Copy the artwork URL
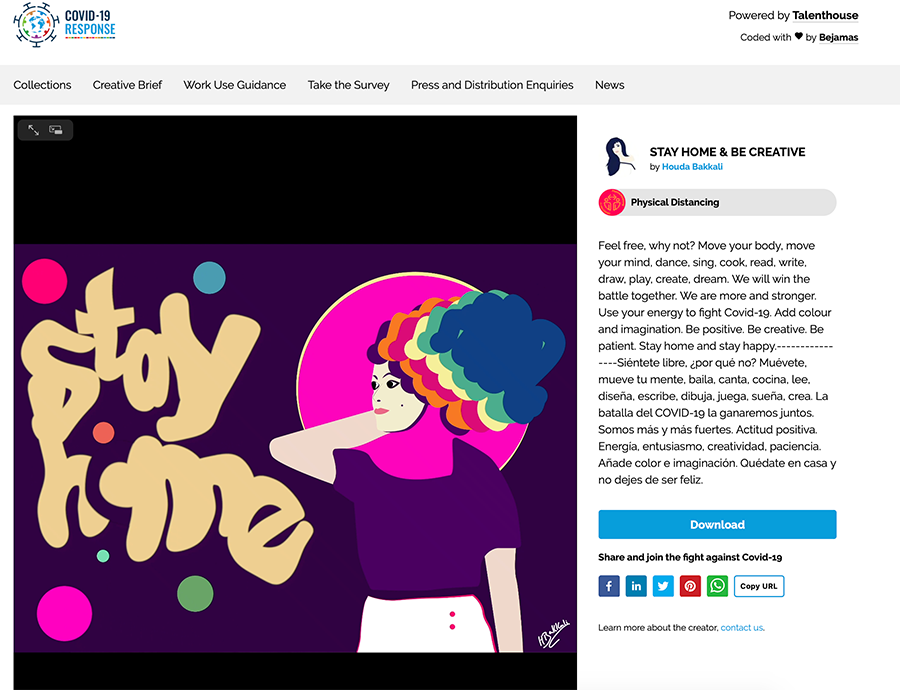The height and width of the screenshot is (690, 900). point(759,586)
